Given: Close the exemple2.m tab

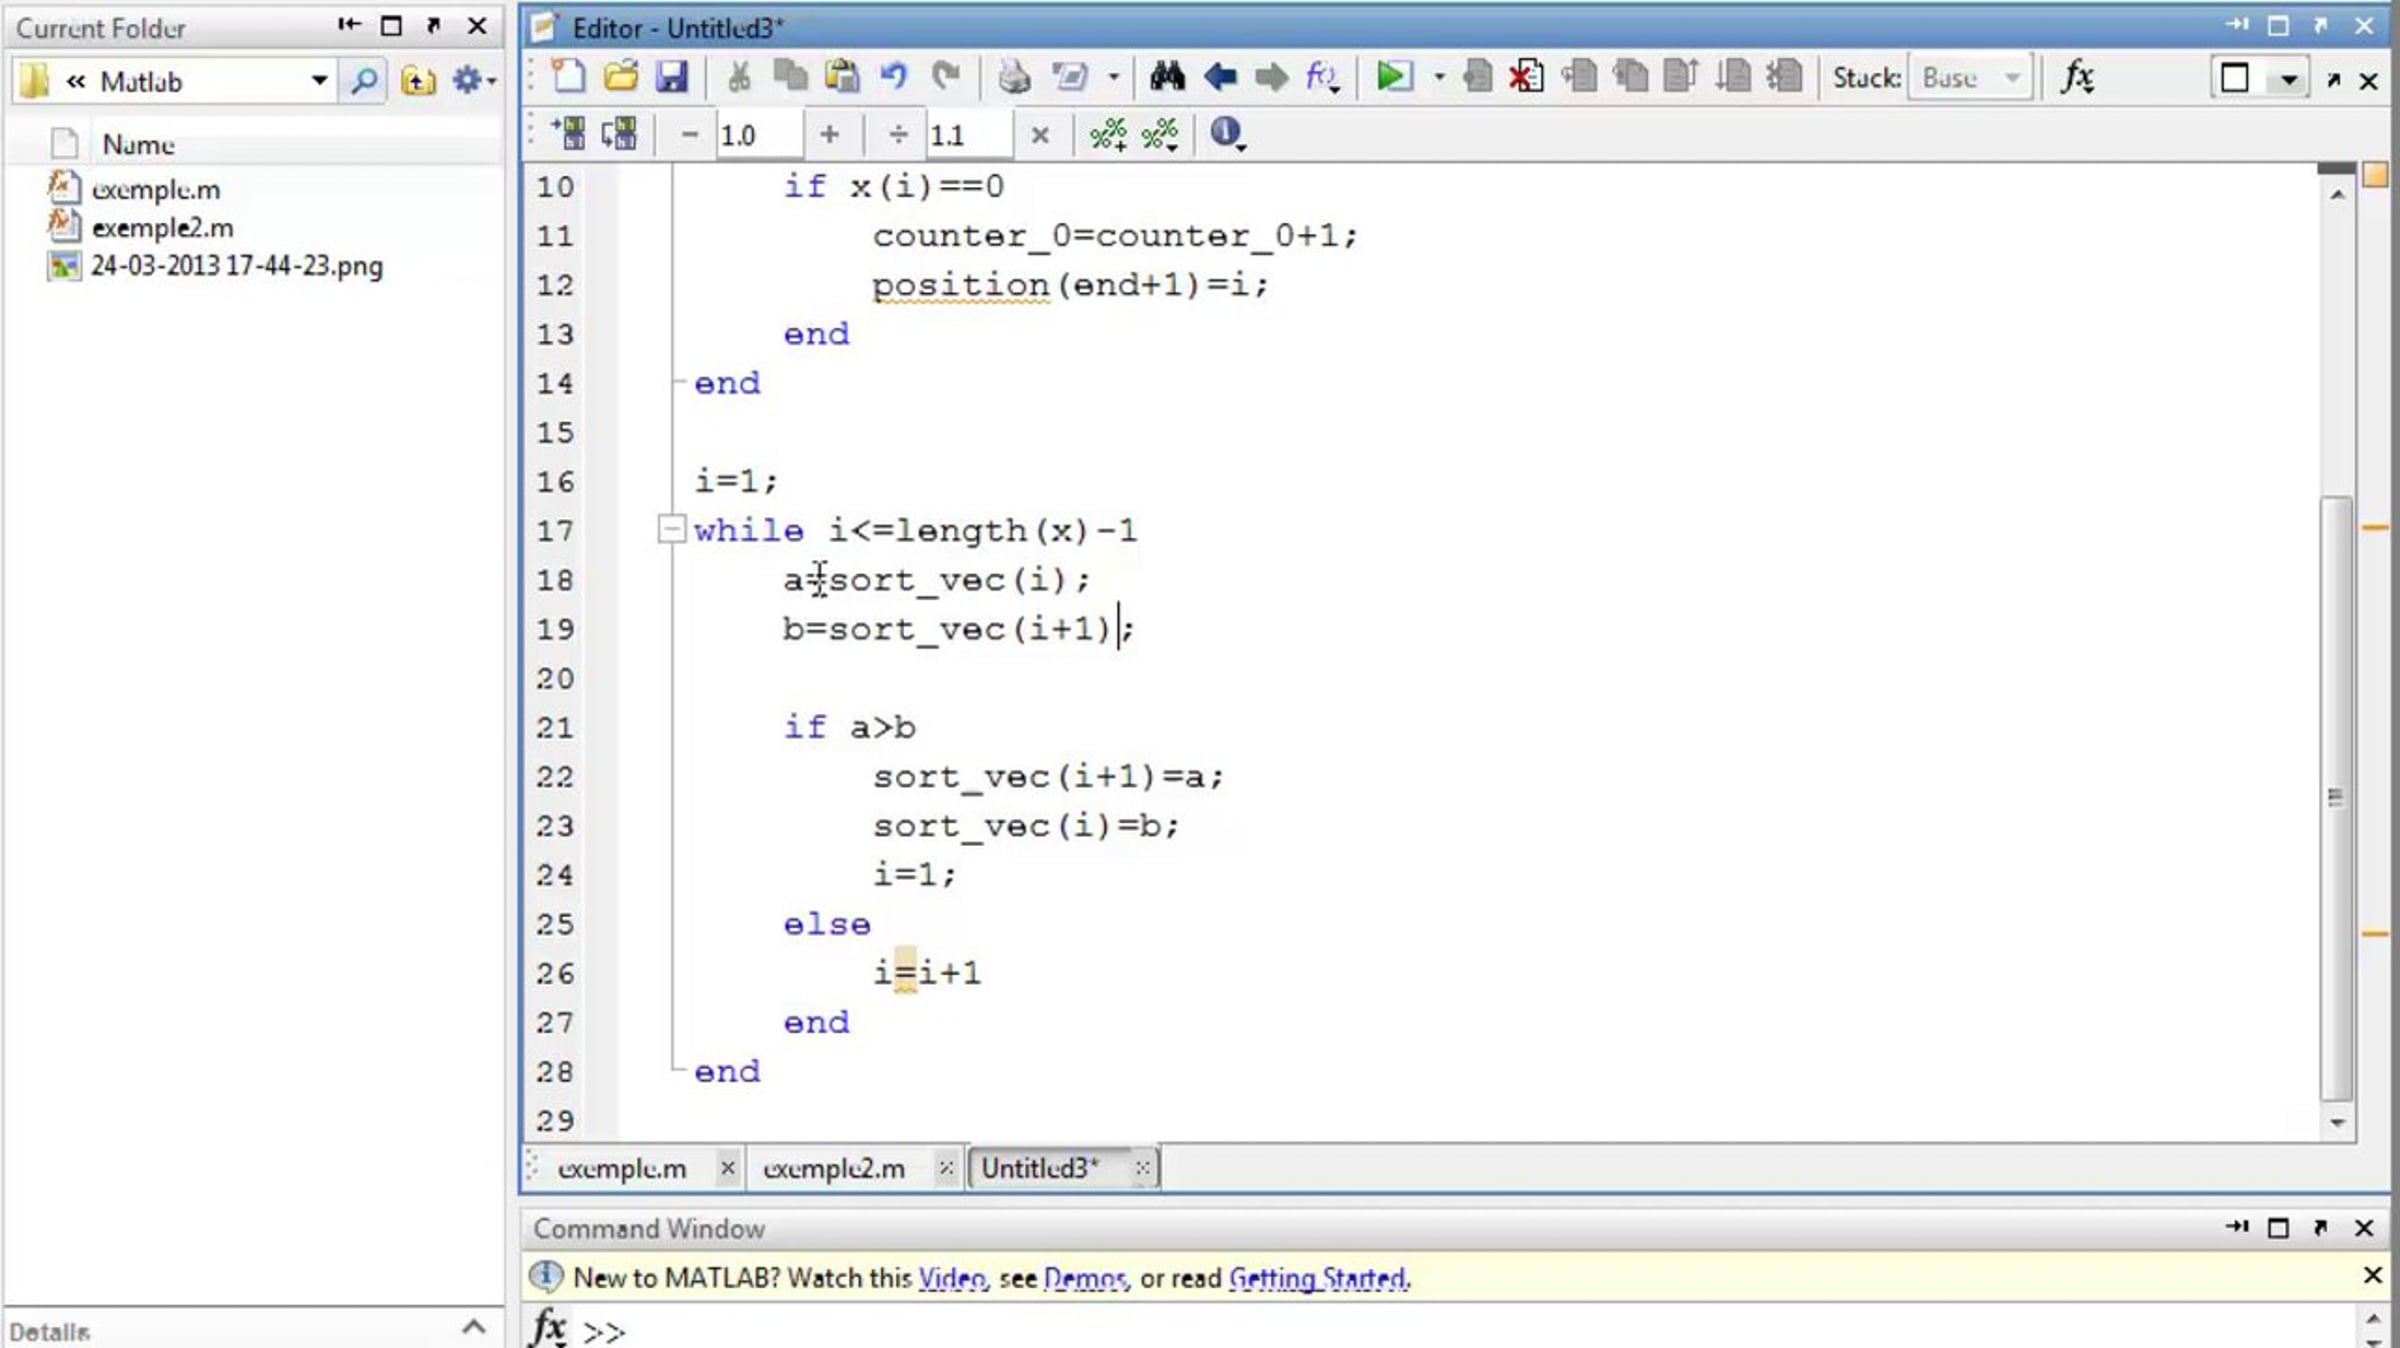Looking at the screenshot, I should click(x=946, y=1168).
